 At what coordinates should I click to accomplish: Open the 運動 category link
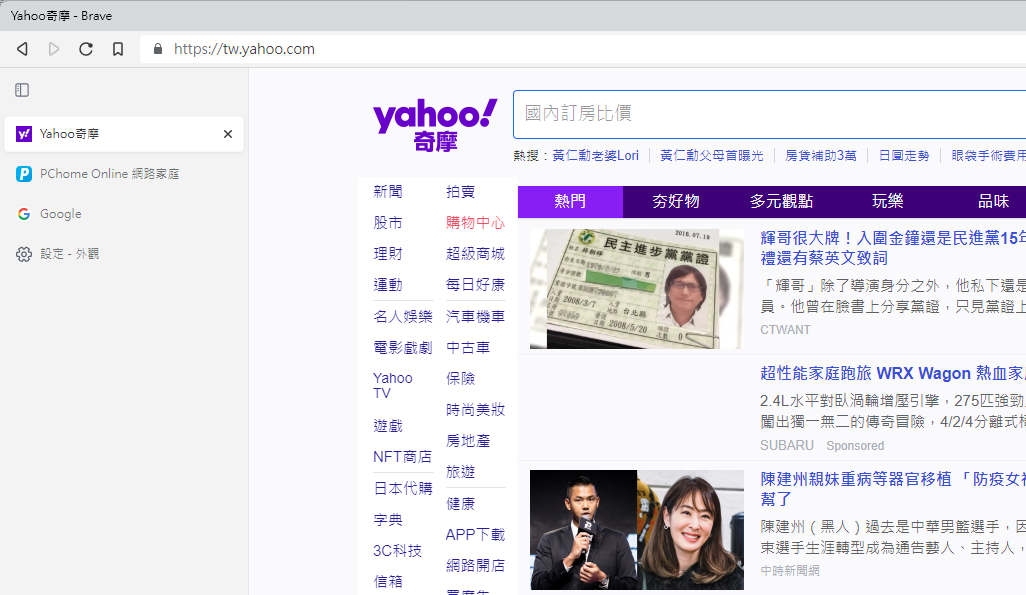click(388, 285)
